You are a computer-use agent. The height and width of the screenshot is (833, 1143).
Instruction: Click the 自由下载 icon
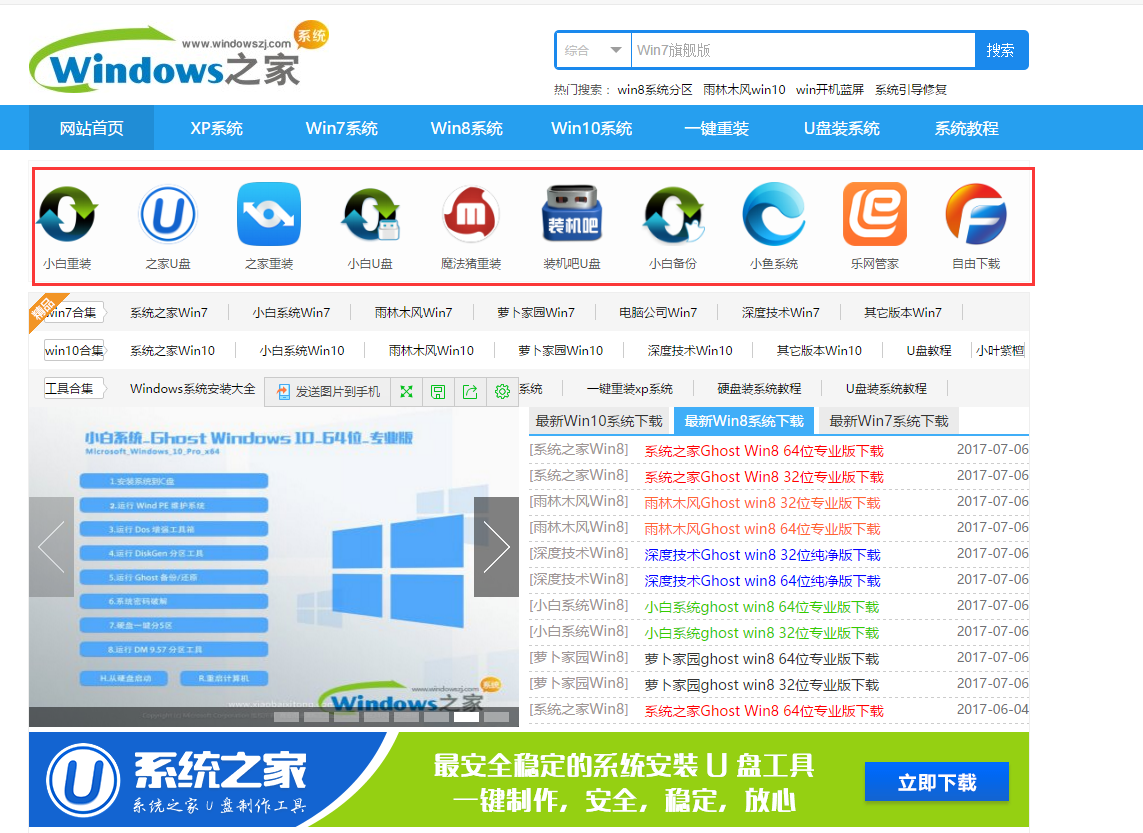(975, 213)
